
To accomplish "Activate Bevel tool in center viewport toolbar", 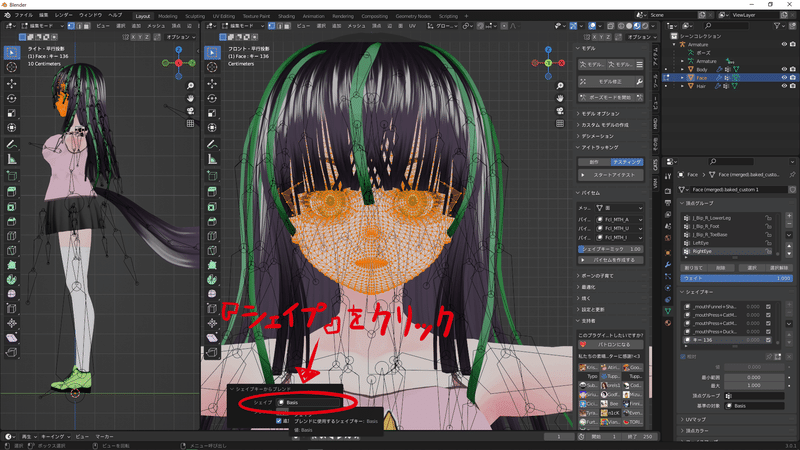I will pyautogui.click(x=212, y=221).
